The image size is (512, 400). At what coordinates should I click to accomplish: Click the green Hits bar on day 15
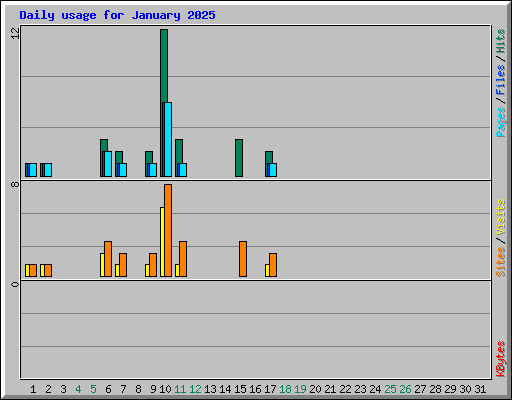pyautogui.click(x=239, y=158)
